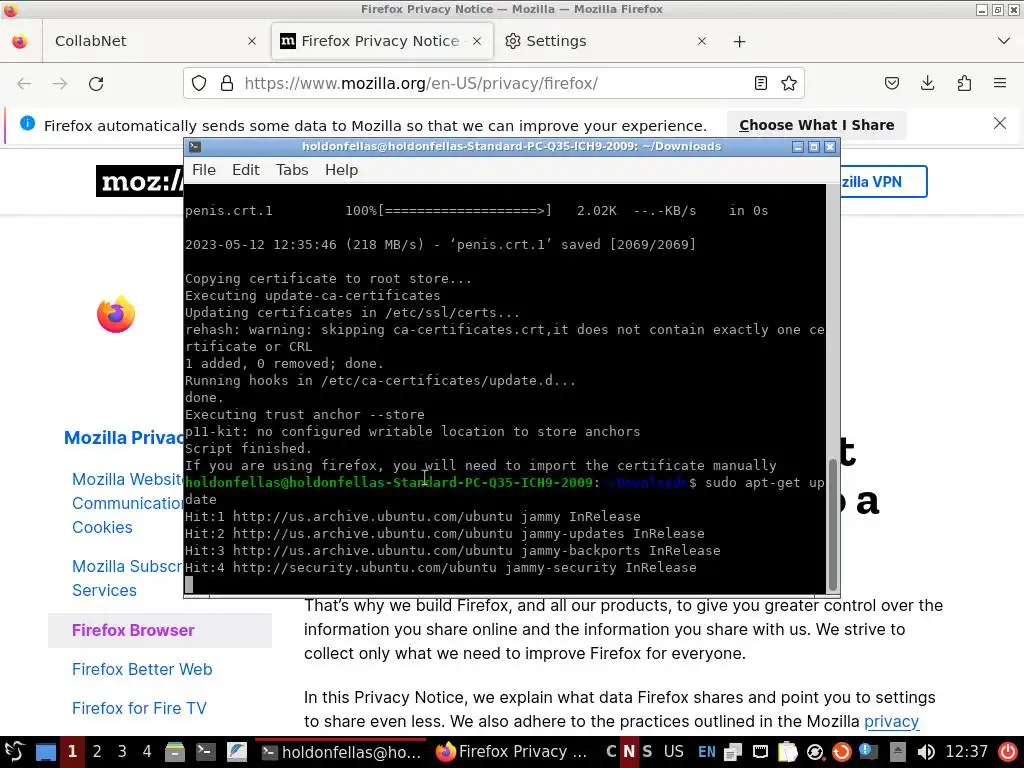
Task: Close the Settings tab
Action: [702, 41]
